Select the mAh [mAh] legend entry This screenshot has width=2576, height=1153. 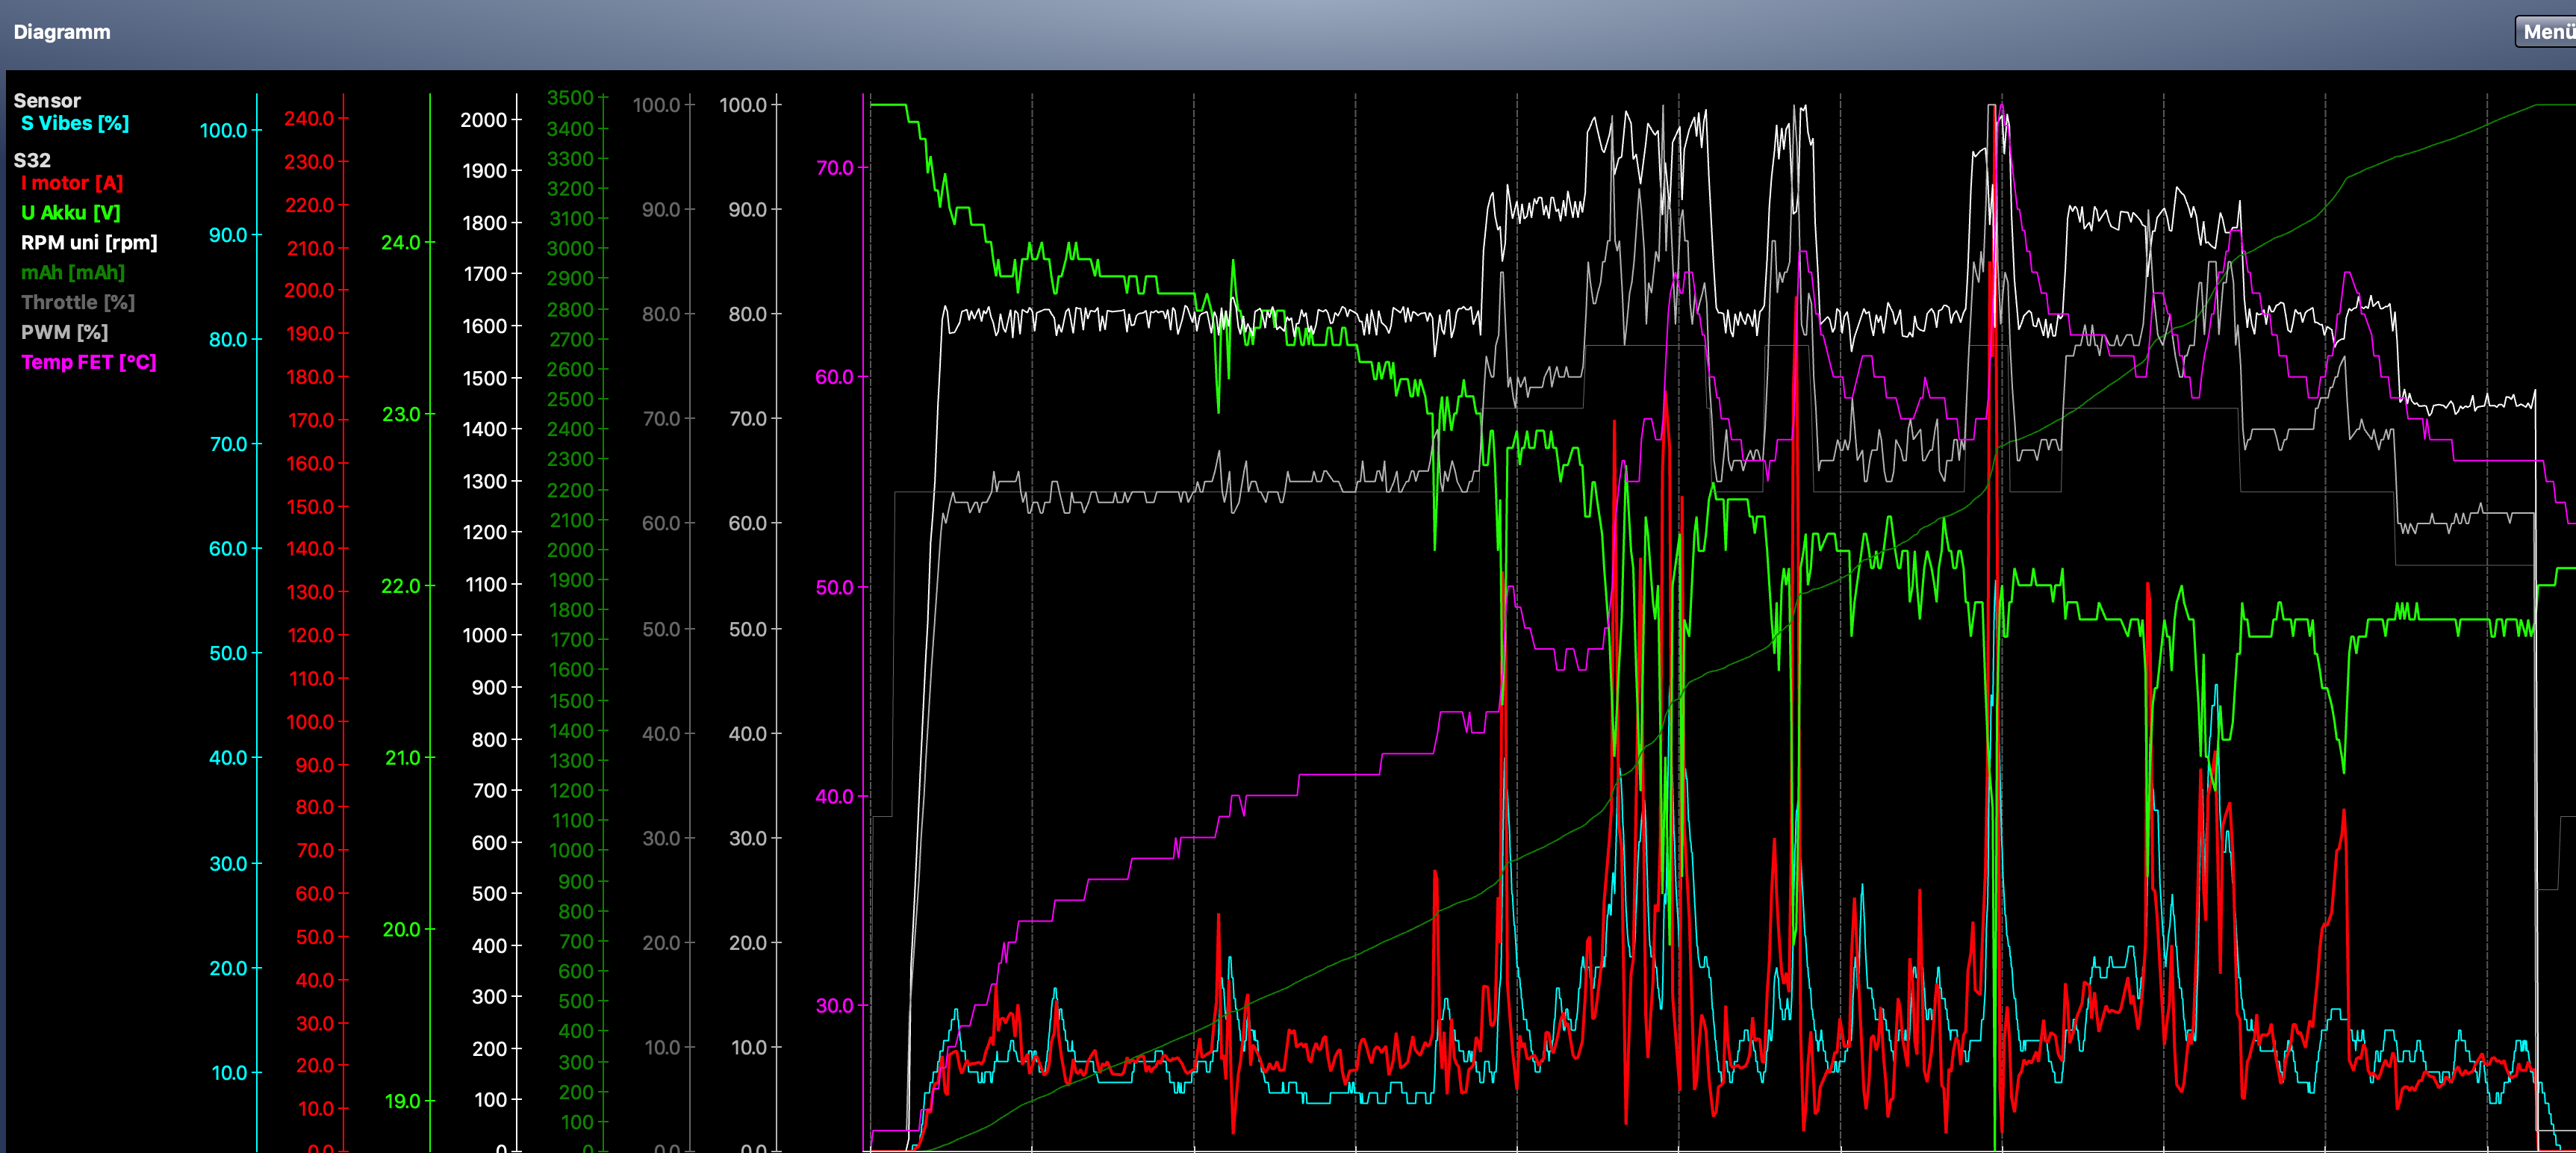point(73,272)
